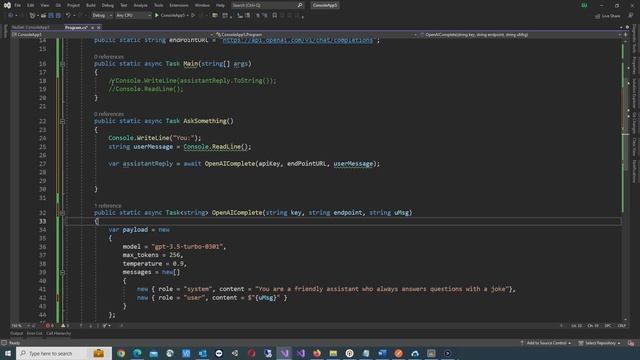Viewport: 640px width, 360px height.
Task: Open Google Chrome from the taskbar
Action: point(121,353)
